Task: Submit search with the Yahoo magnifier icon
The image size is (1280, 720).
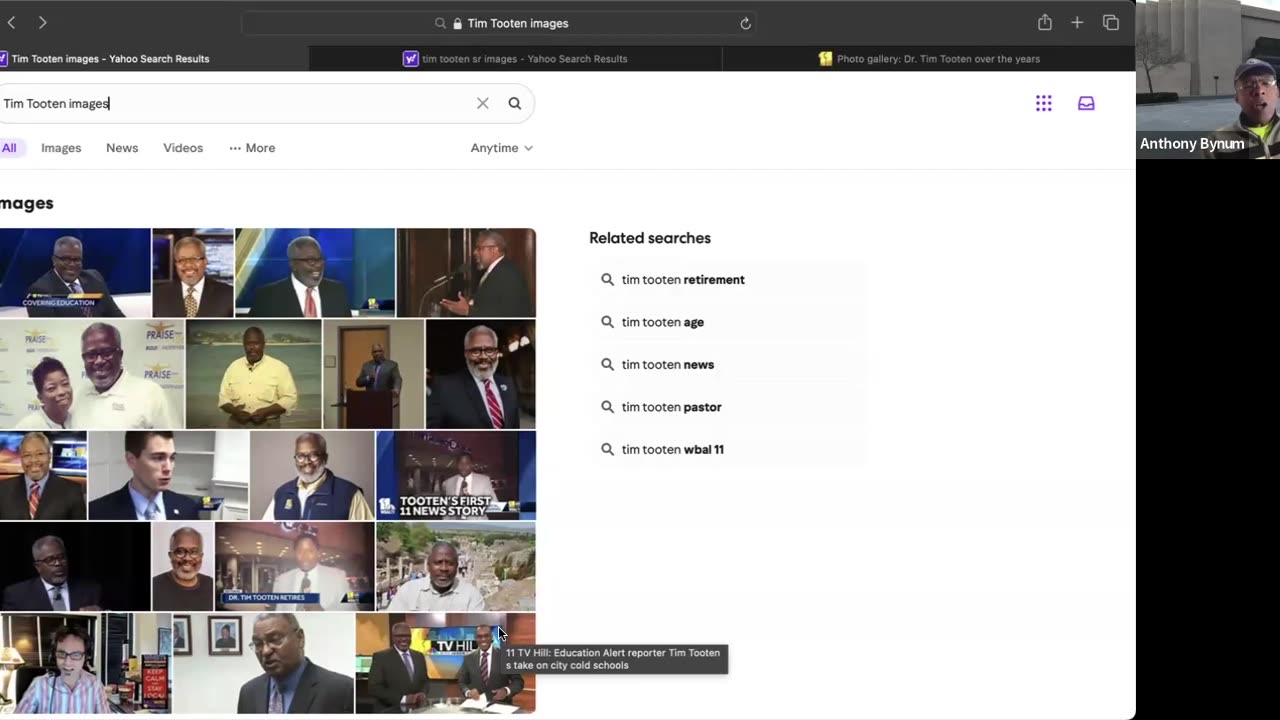Action: tap(515, 103)
